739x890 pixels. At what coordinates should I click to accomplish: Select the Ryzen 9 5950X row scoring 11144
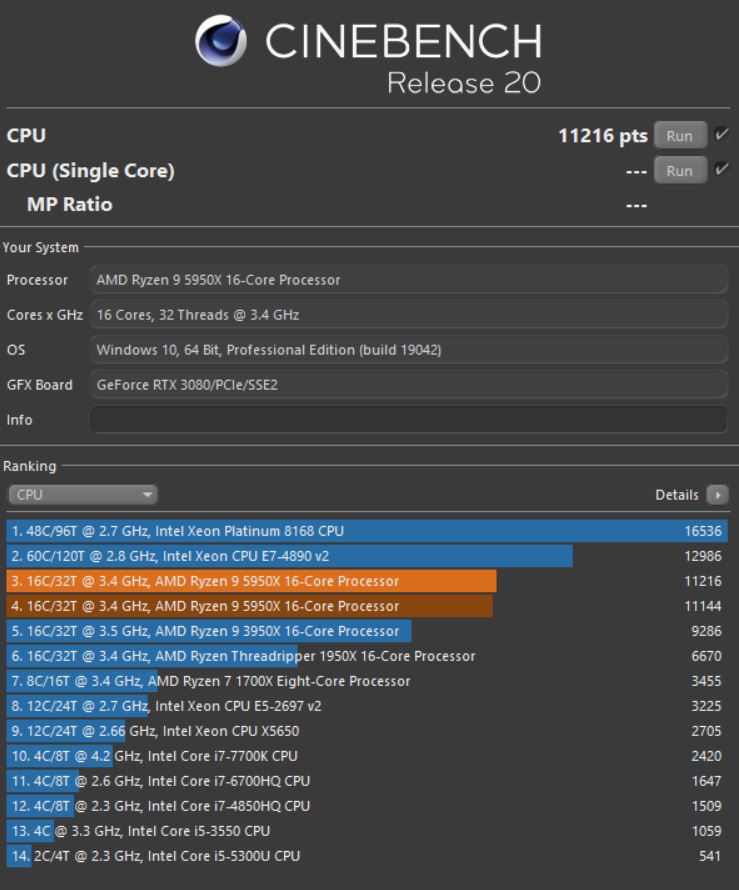(367, 606)
